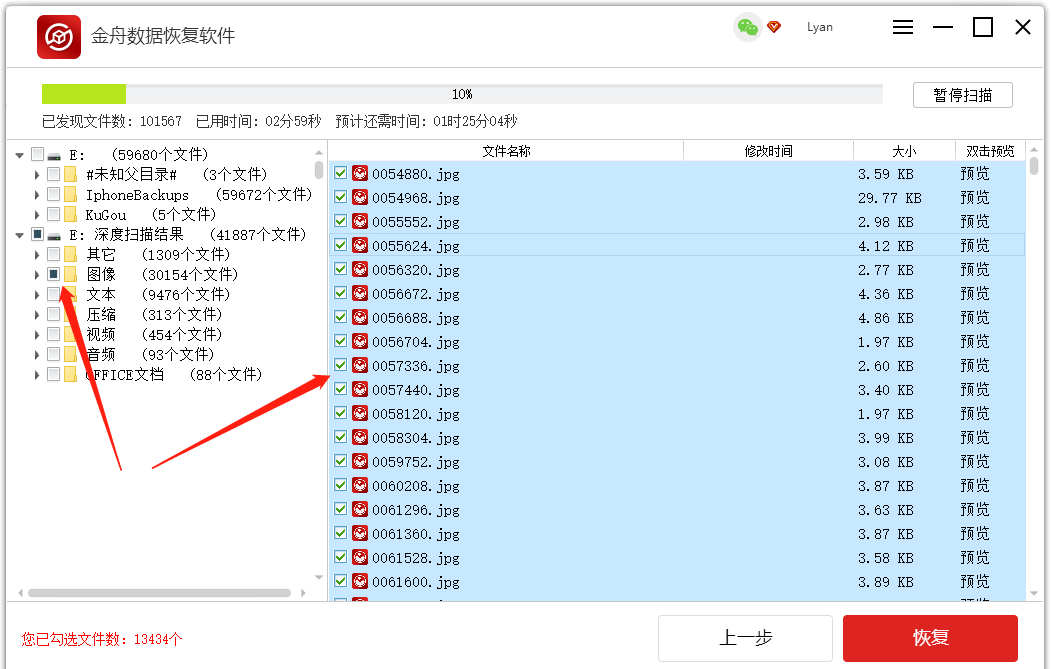Click the file icon of 0054968.jpg

pyautogui.click(x=361, y=198)
